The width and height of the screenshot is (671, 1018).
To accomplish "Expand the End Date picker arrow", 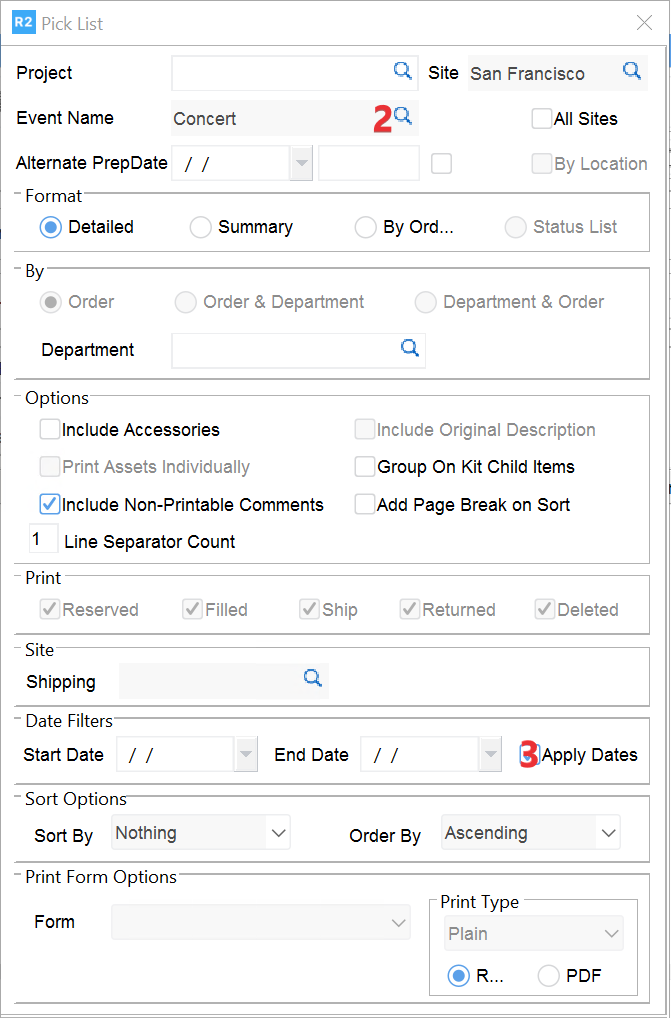I will (x=490, y=755).
